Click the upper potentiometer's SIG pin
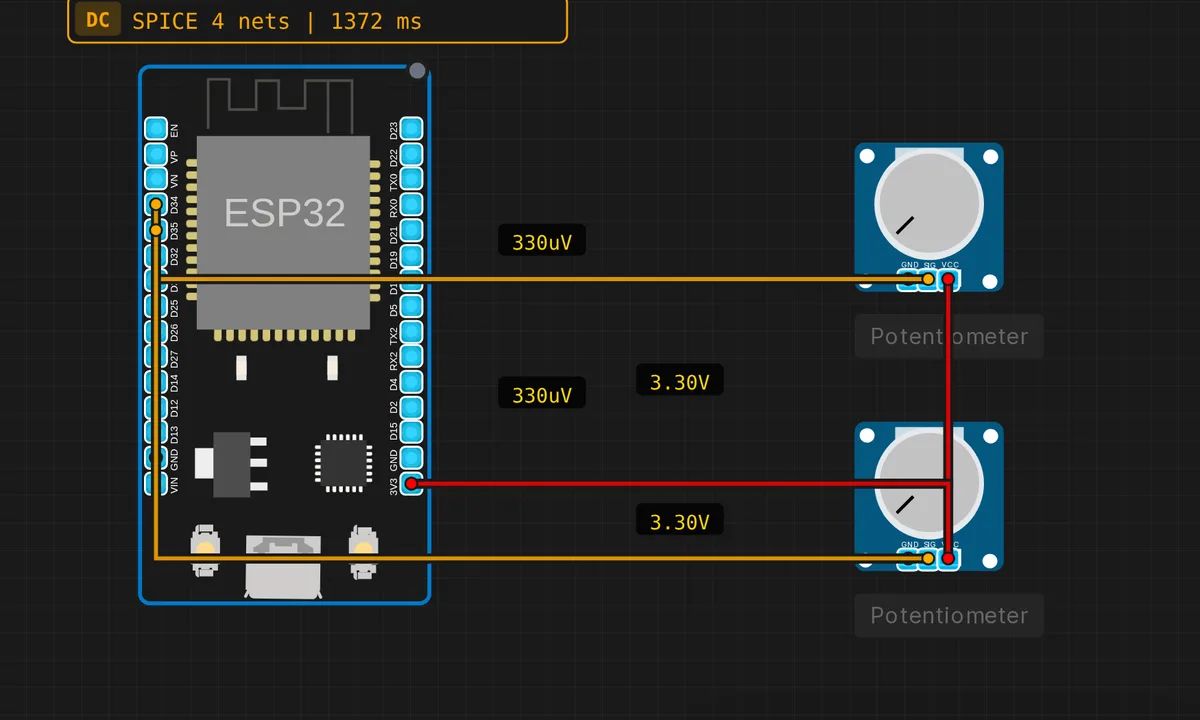Image resolution: width=1200 pixels, height=720 pixels. tap(929, 280)
